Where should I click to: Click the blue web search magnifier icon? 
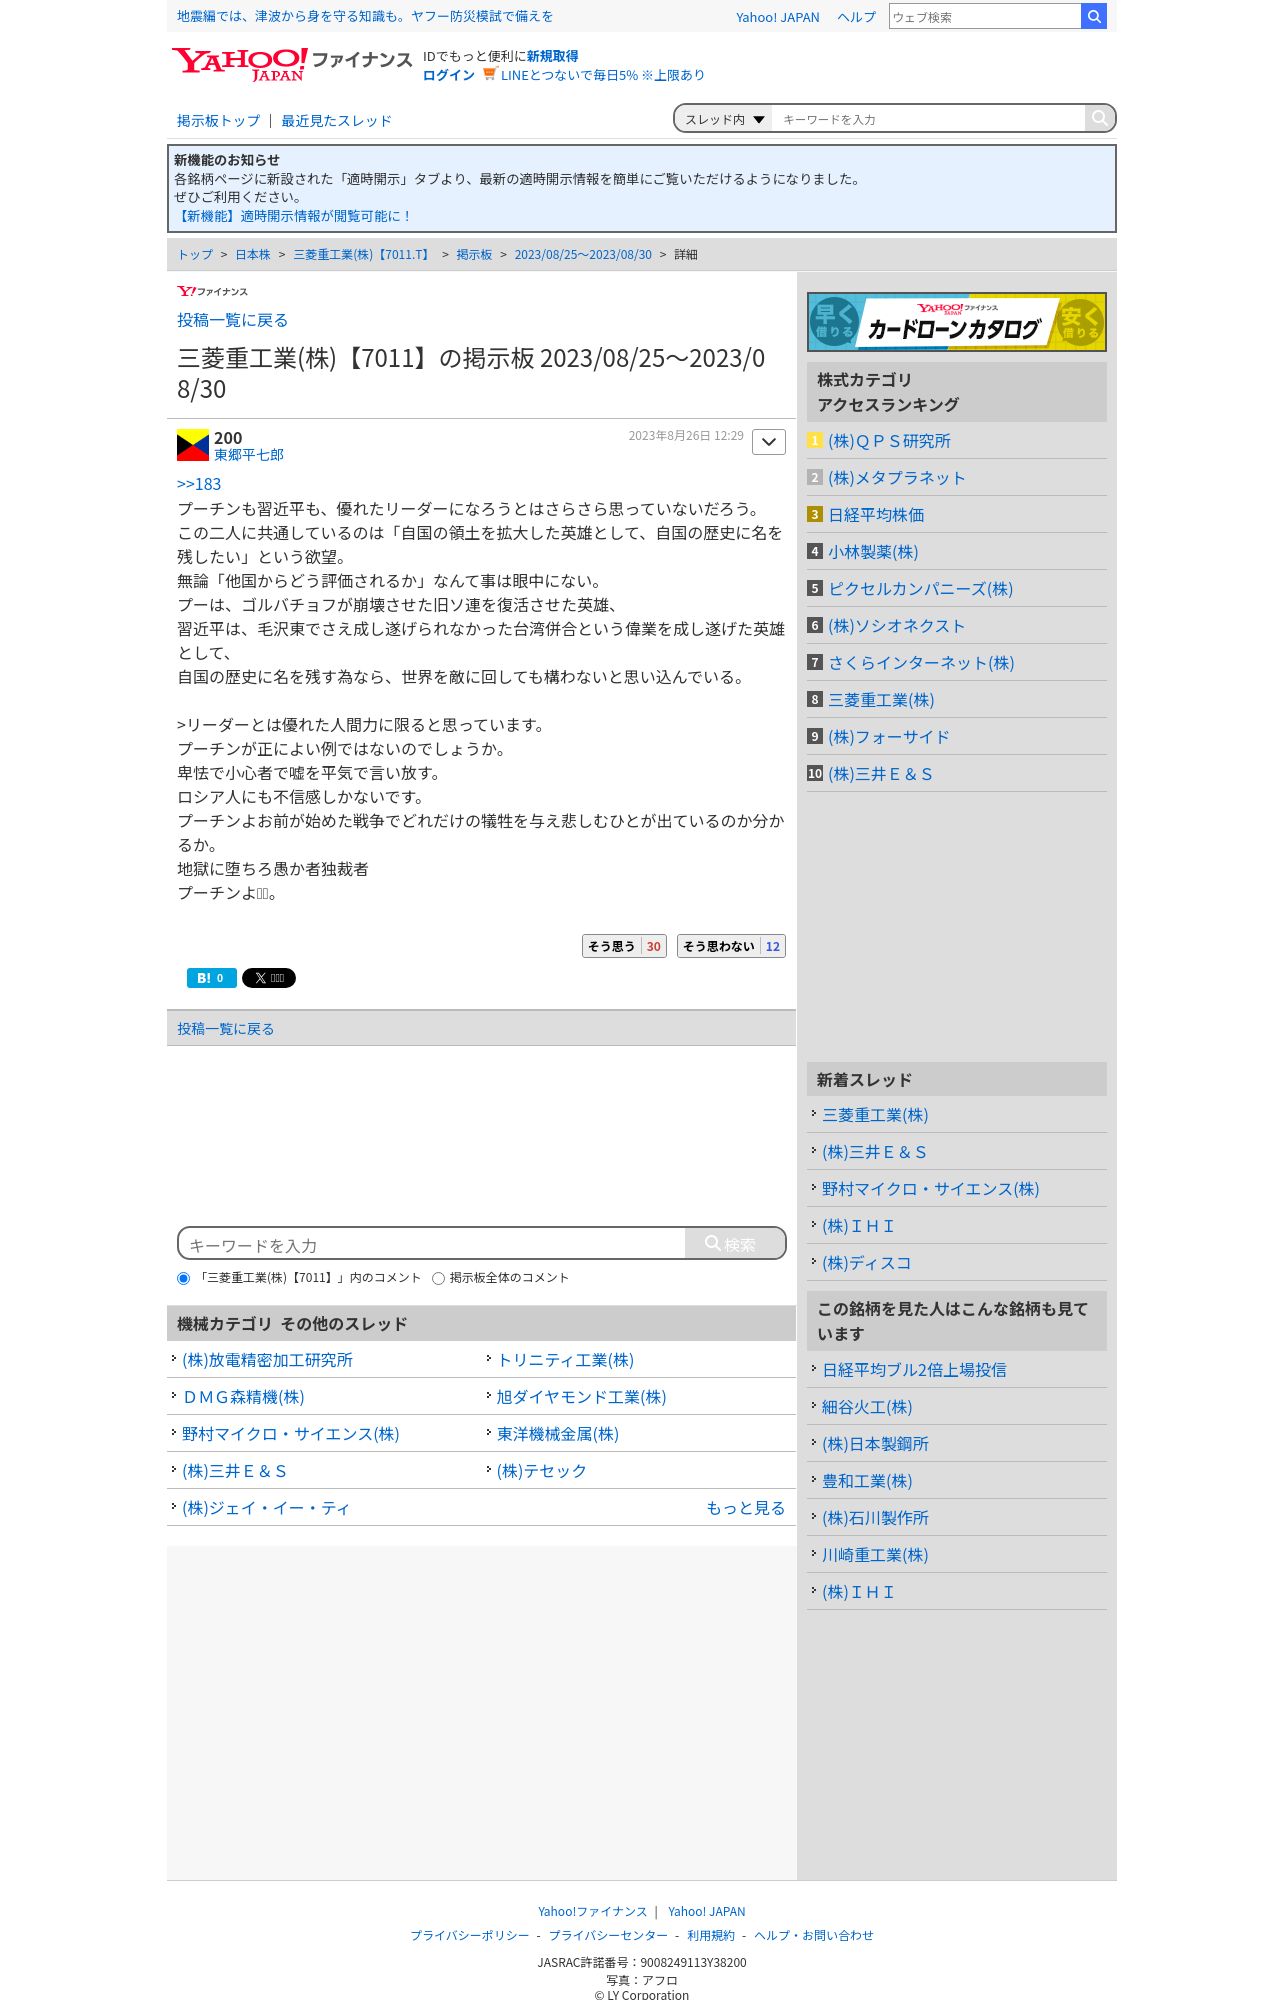coord(1094,16)
